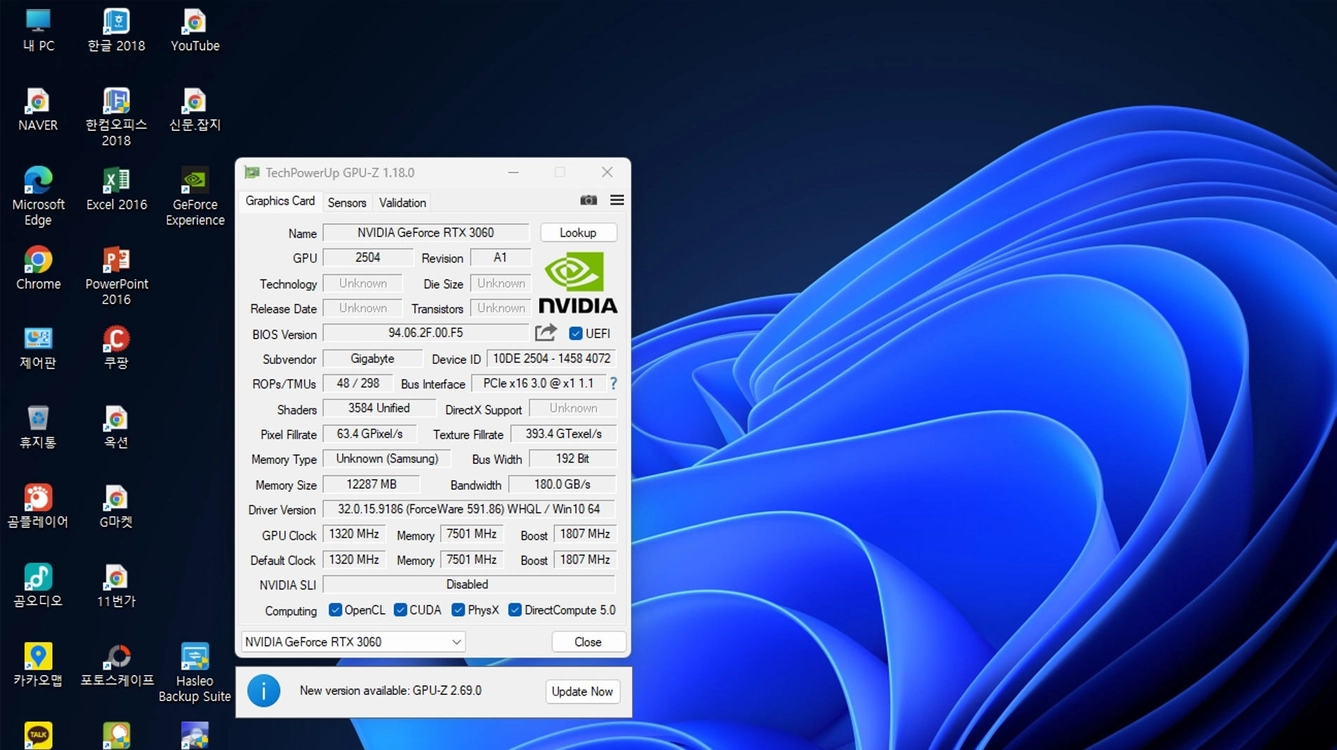Click the Device ID value 10DE 2504
The height and width of the screenshot is (750, 1337).
click(x=551, y=358)
